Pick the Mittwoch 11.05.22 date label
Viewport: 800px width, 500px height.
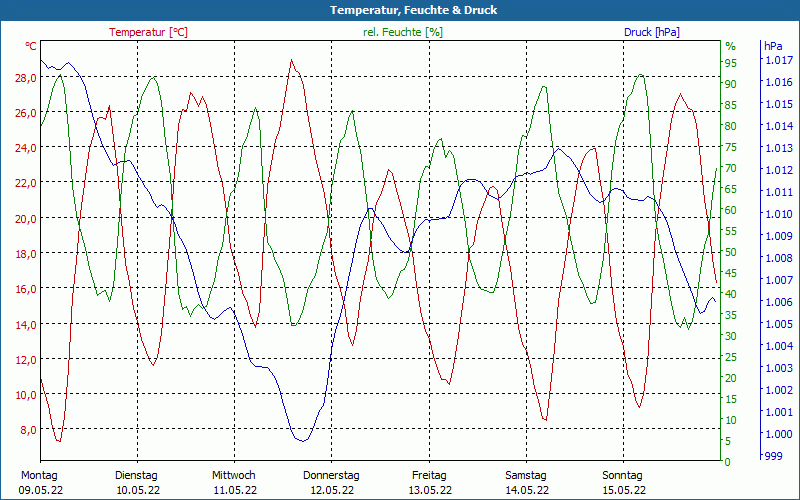(234, 483)
